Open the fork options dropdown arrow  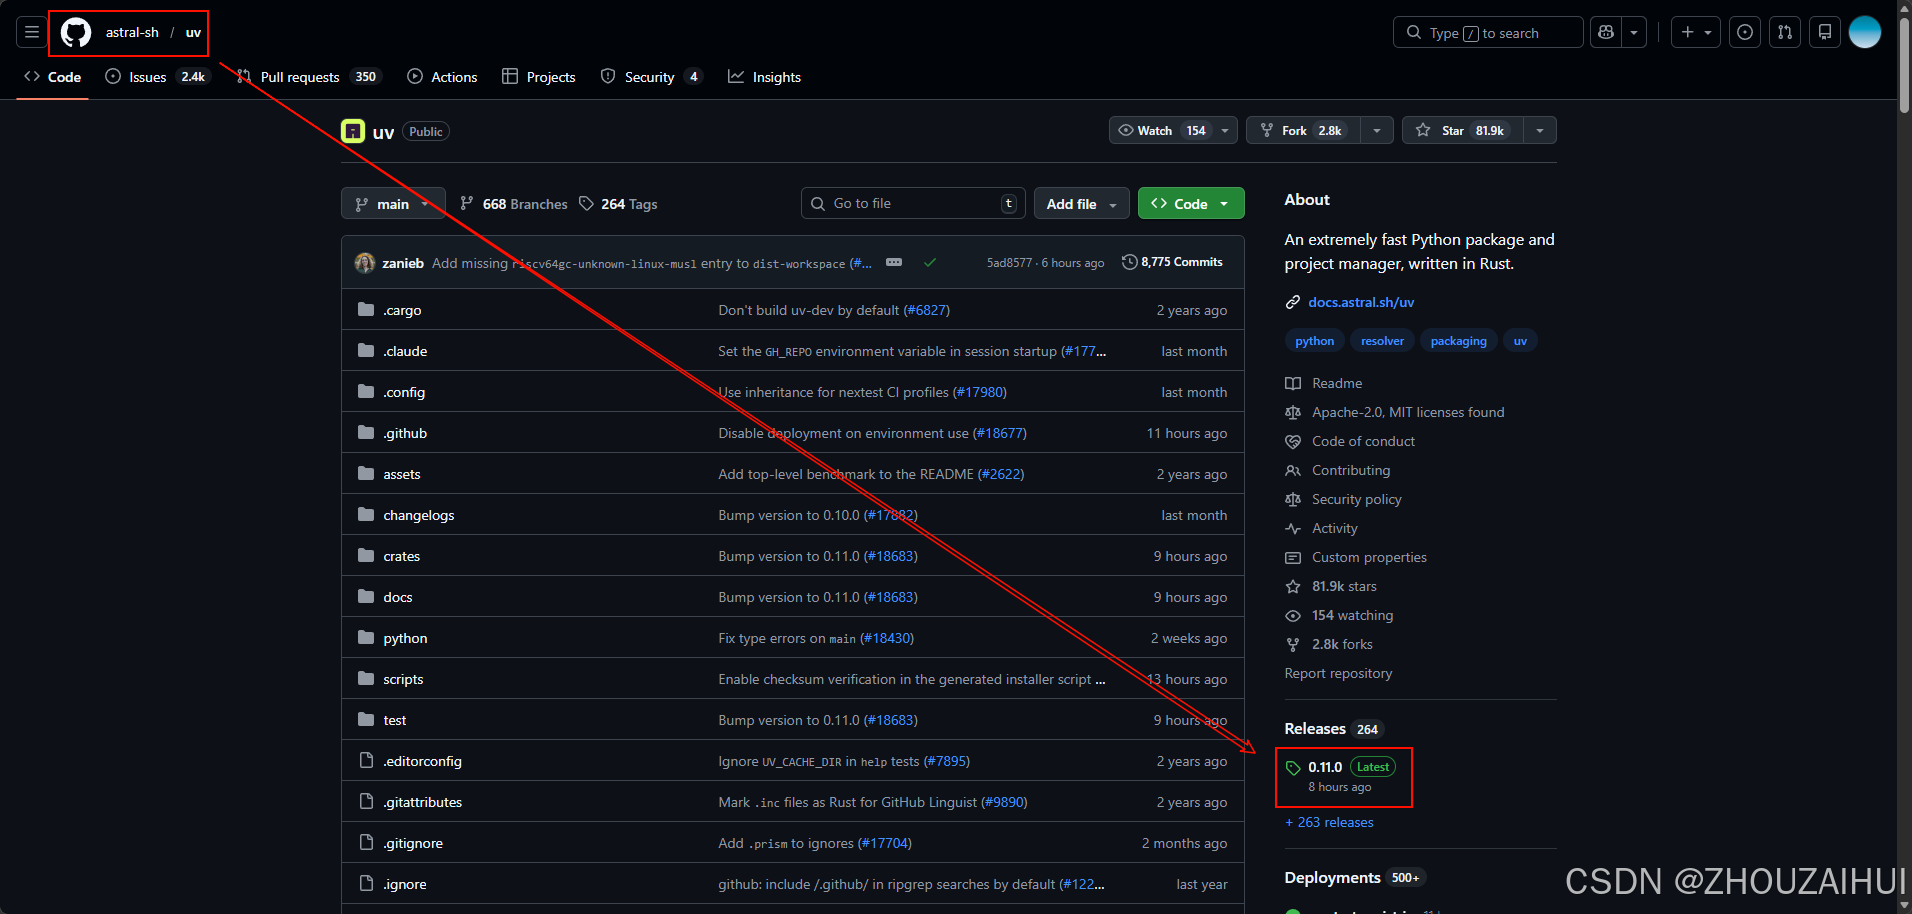(x=1377, y=130)
